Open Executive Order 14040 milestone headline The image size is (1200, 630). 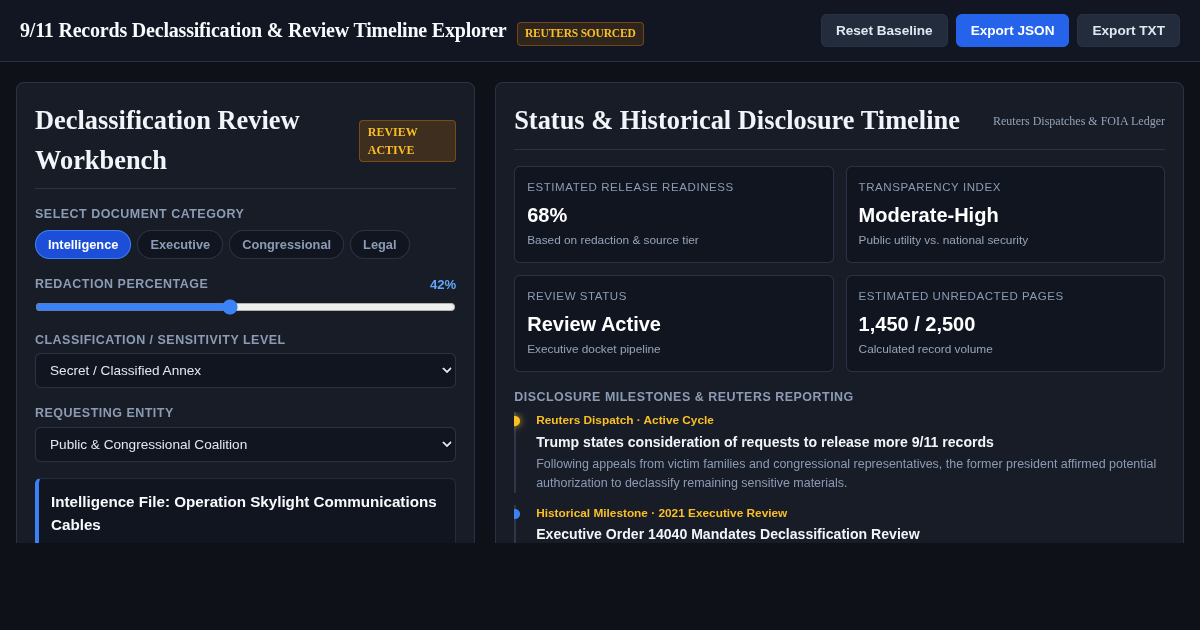coord(728,534)
